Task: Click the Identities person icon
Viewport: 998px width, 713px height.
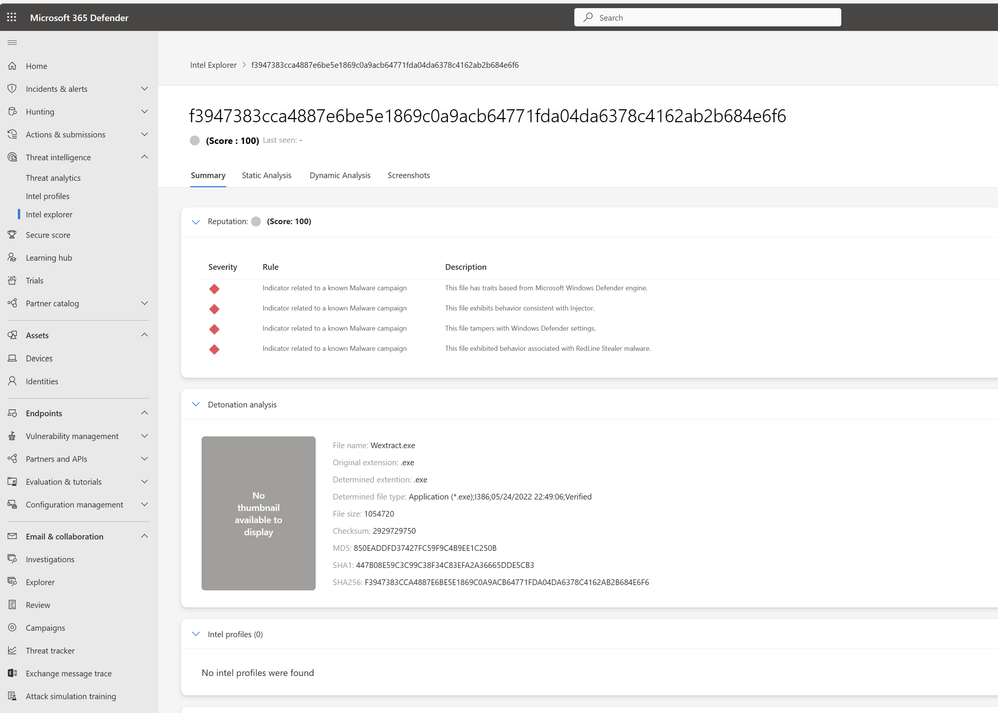Action: (x=12, y=381)
